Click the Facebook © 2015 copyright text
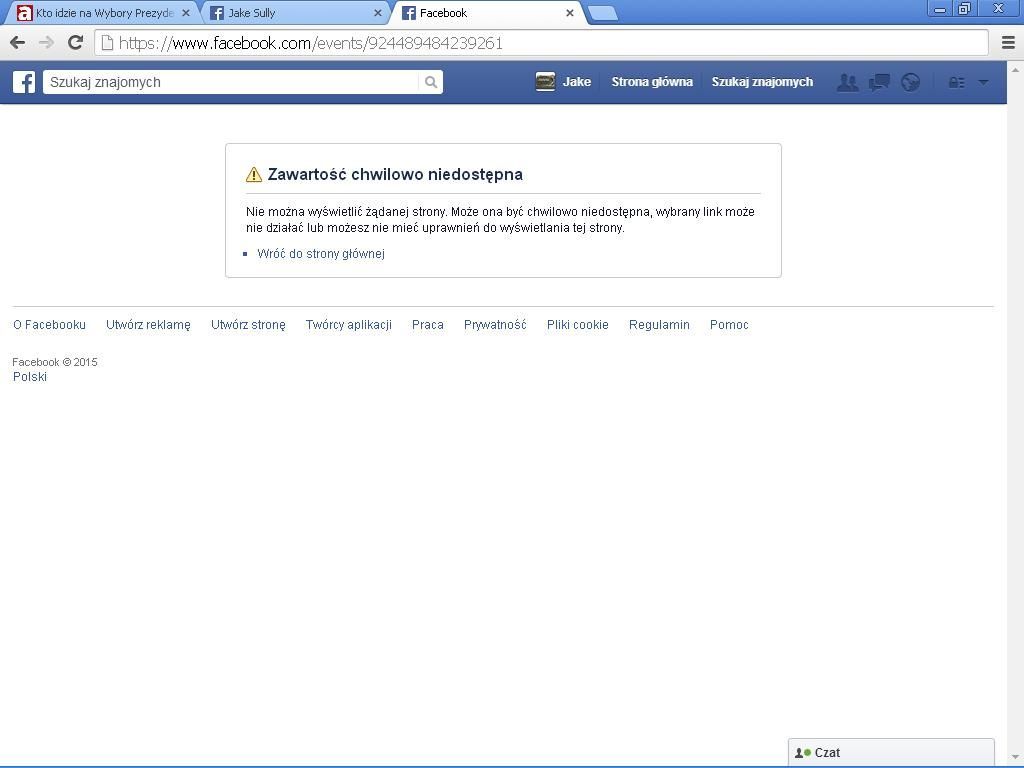The width and height of the screenshot is (1024, 768). point(55,362)
